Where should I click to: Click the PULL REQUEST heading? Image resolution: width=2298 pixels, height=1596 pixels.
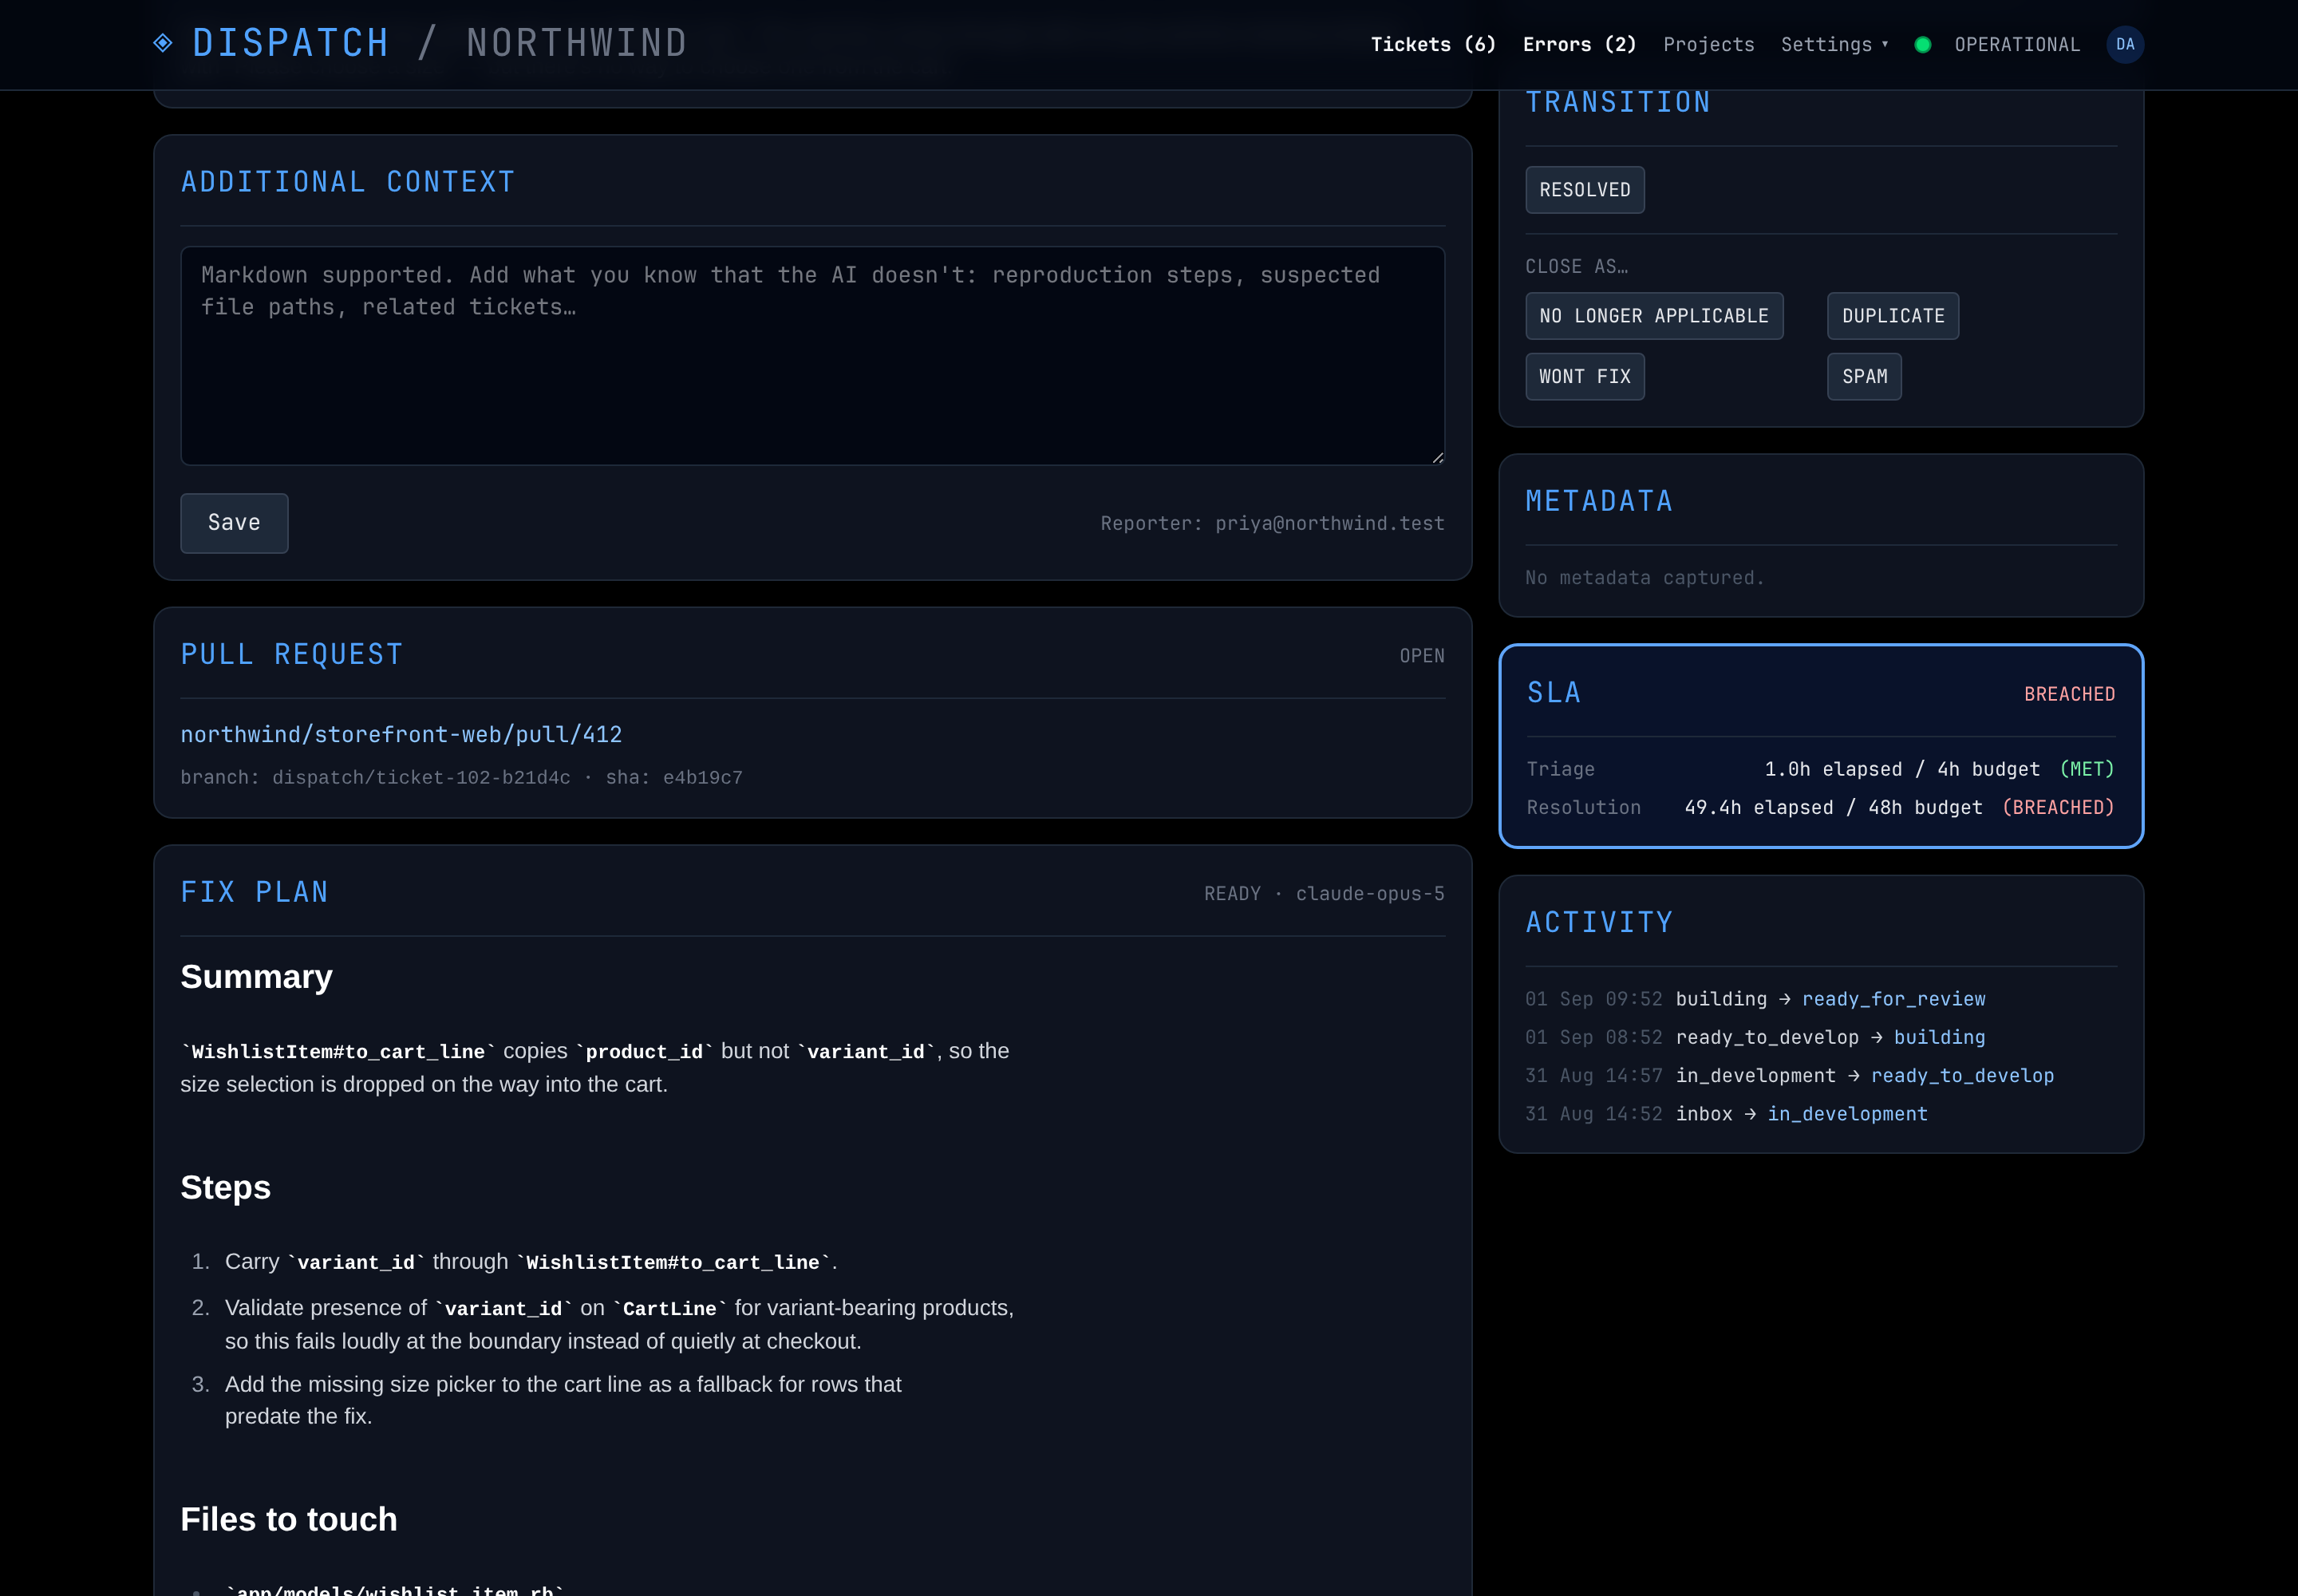(292, 655)
